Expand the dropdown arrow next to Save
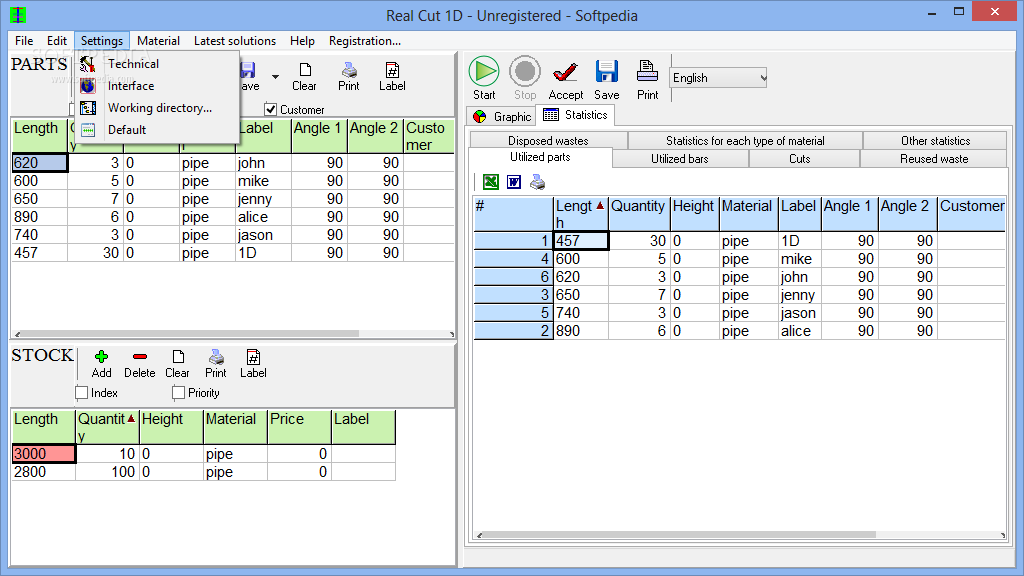Image resolution: width=1024 pixels, height=576 pixels. click(276, 77)
